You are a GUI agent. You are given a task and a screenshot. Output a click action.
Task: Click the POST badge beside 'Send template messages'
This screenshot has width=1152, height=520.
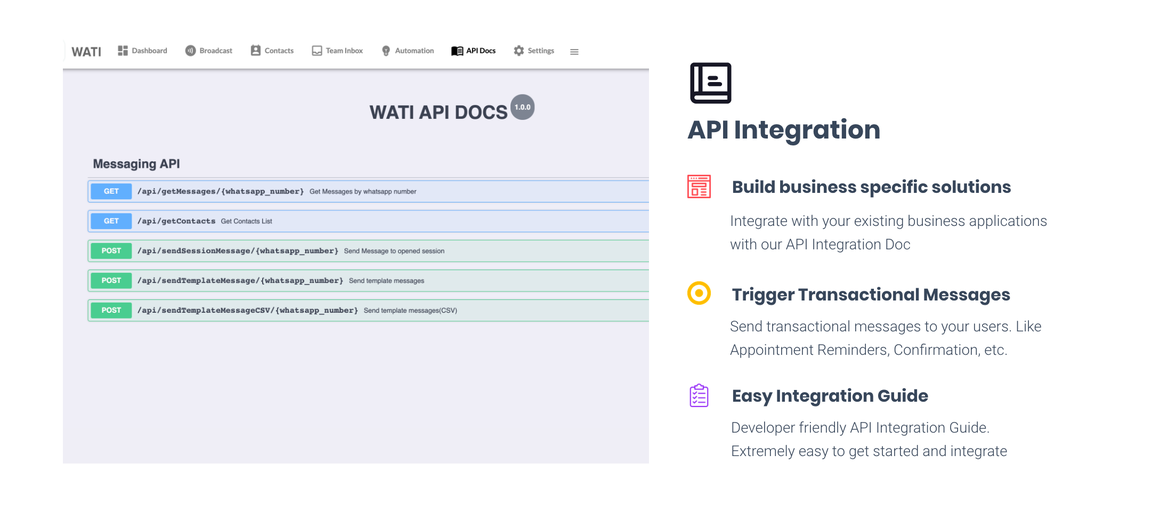[111, 281]
